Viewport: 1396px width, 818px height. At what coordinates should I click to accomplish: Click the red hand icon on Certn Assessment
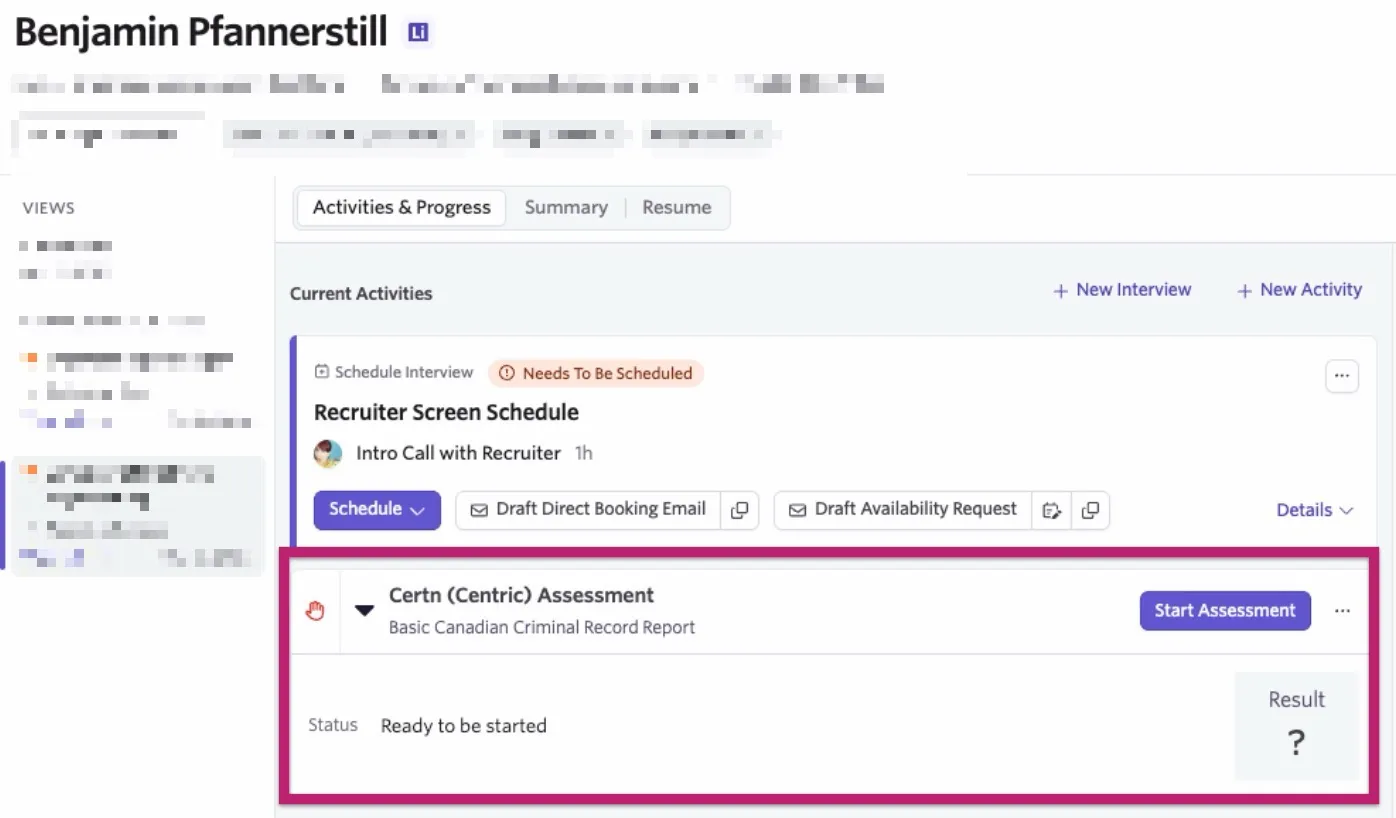315,611
